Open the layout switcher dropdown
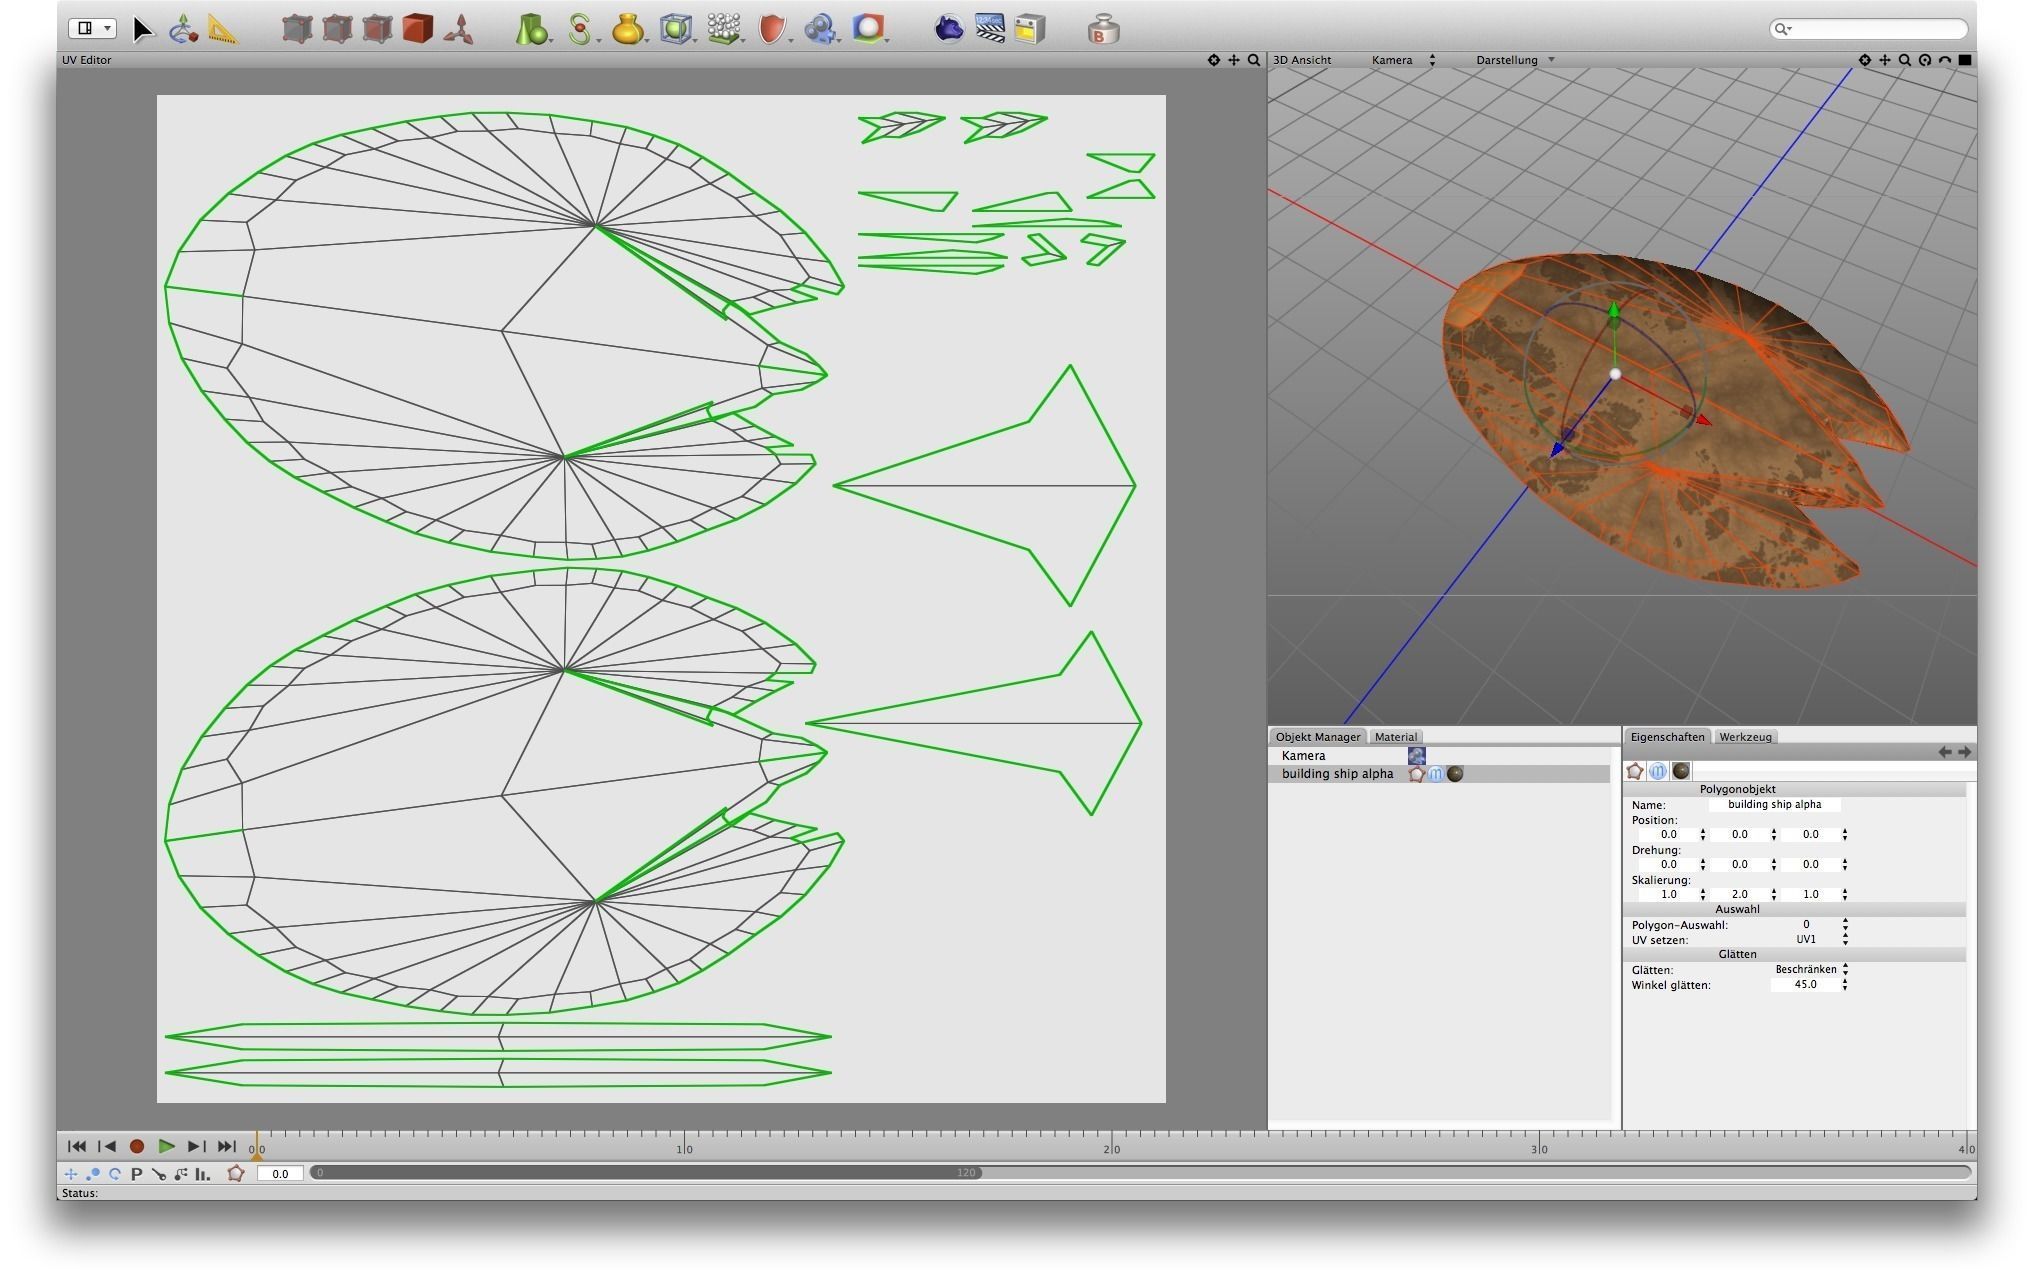Image resolution: width=2034 pixels, height=1279 pixels. pos(92,28)
